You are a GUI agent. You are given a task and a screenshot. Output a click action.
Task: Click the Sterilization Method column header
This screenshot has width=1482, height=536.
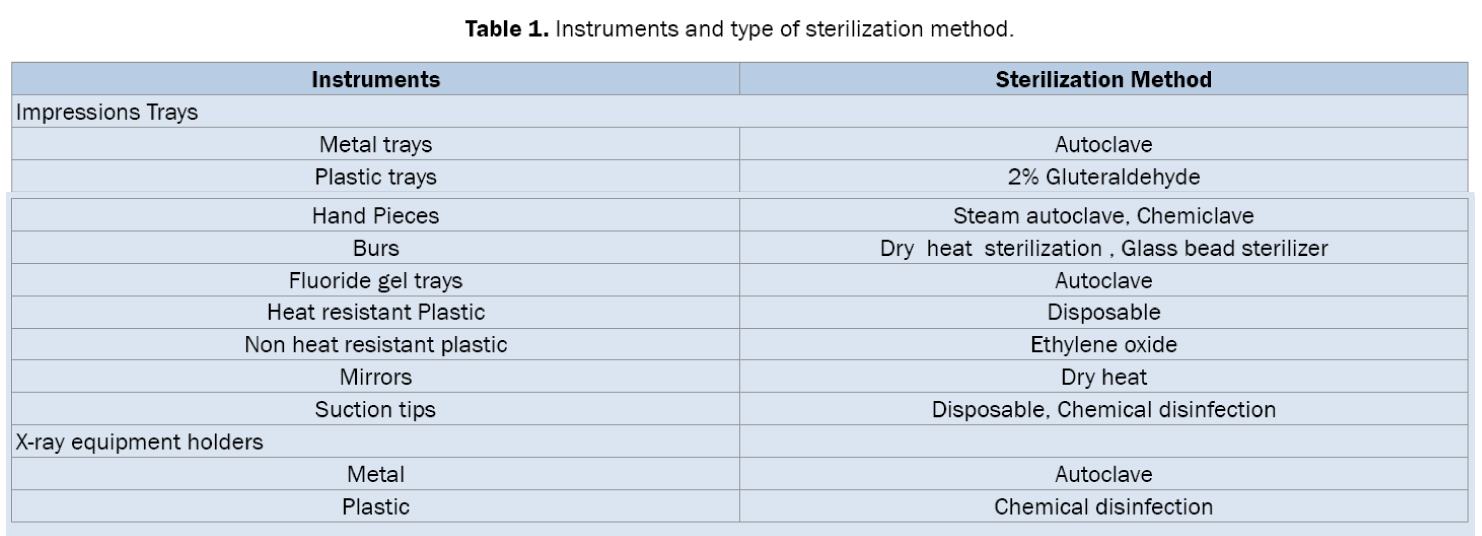point(1104,80)
